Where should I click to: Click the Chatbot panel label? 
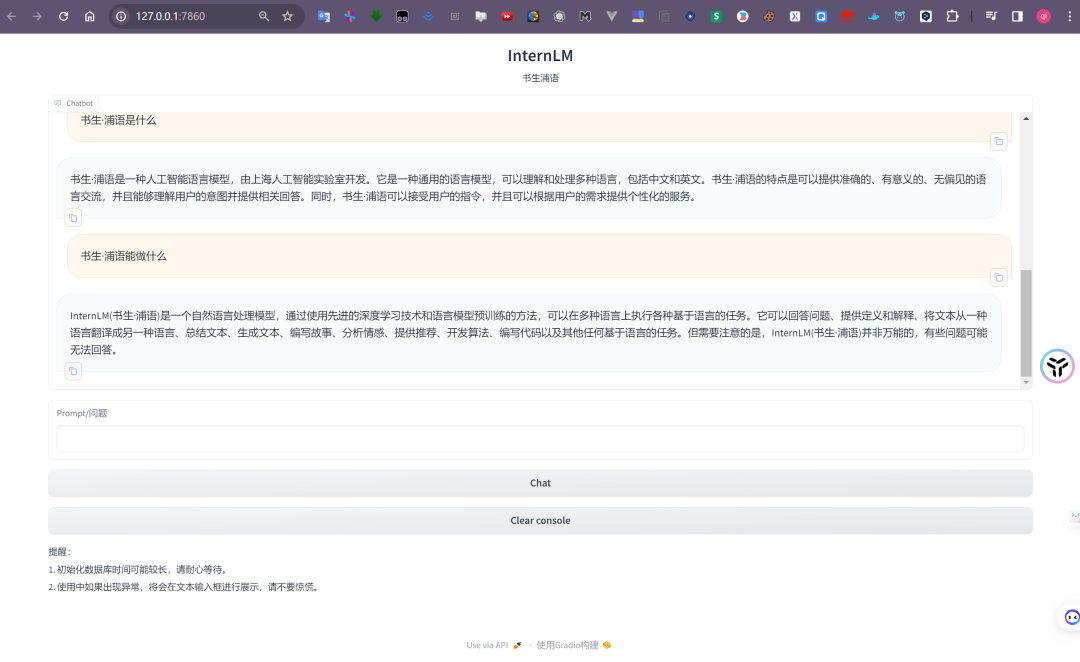(x=74, y=103)
